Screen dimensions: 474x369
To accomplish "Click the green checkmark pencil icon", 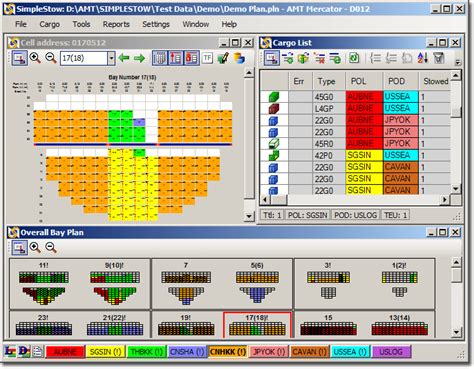I will 223,58.
